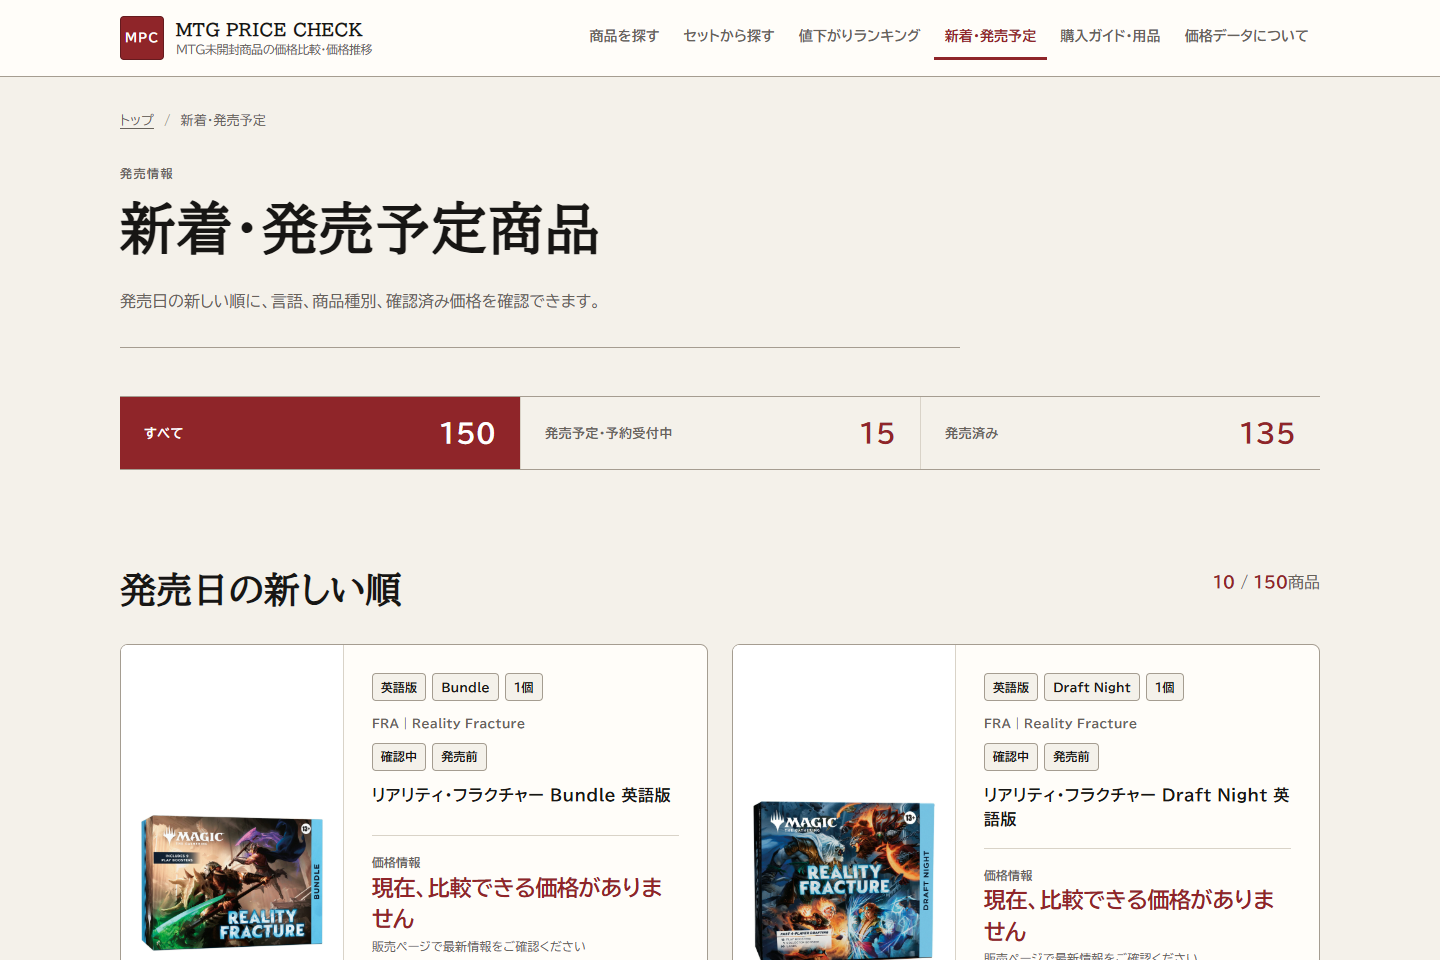Click FRA | Reality Fracture on Draft Night card
This screenshot has width=1440, height=960.
pos(1060,723)
